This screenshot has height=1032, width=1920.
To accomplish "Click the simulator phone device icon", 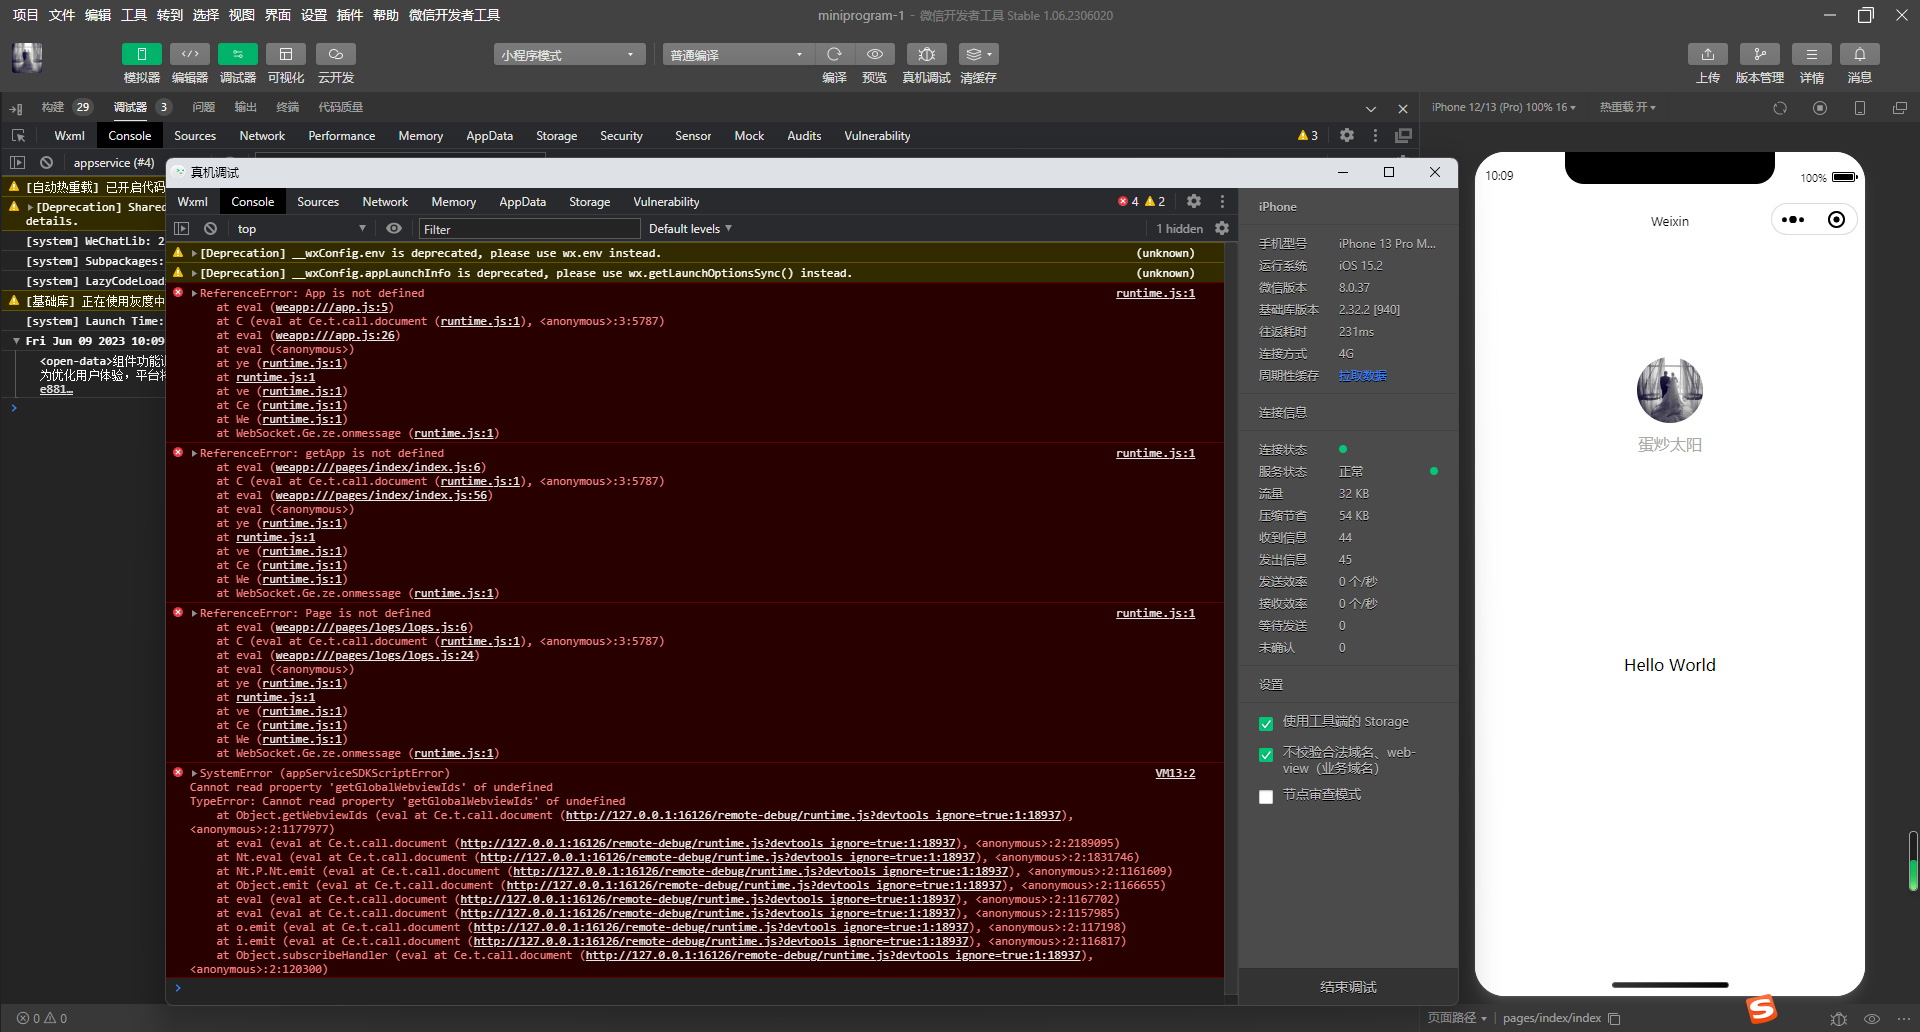I will 1860,108.
